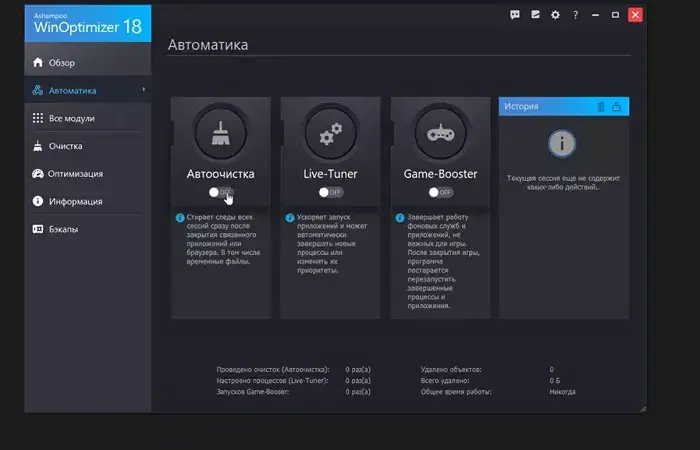Click the Live-Tuner gears icon

pyautogui.click(x=330, y=134)
